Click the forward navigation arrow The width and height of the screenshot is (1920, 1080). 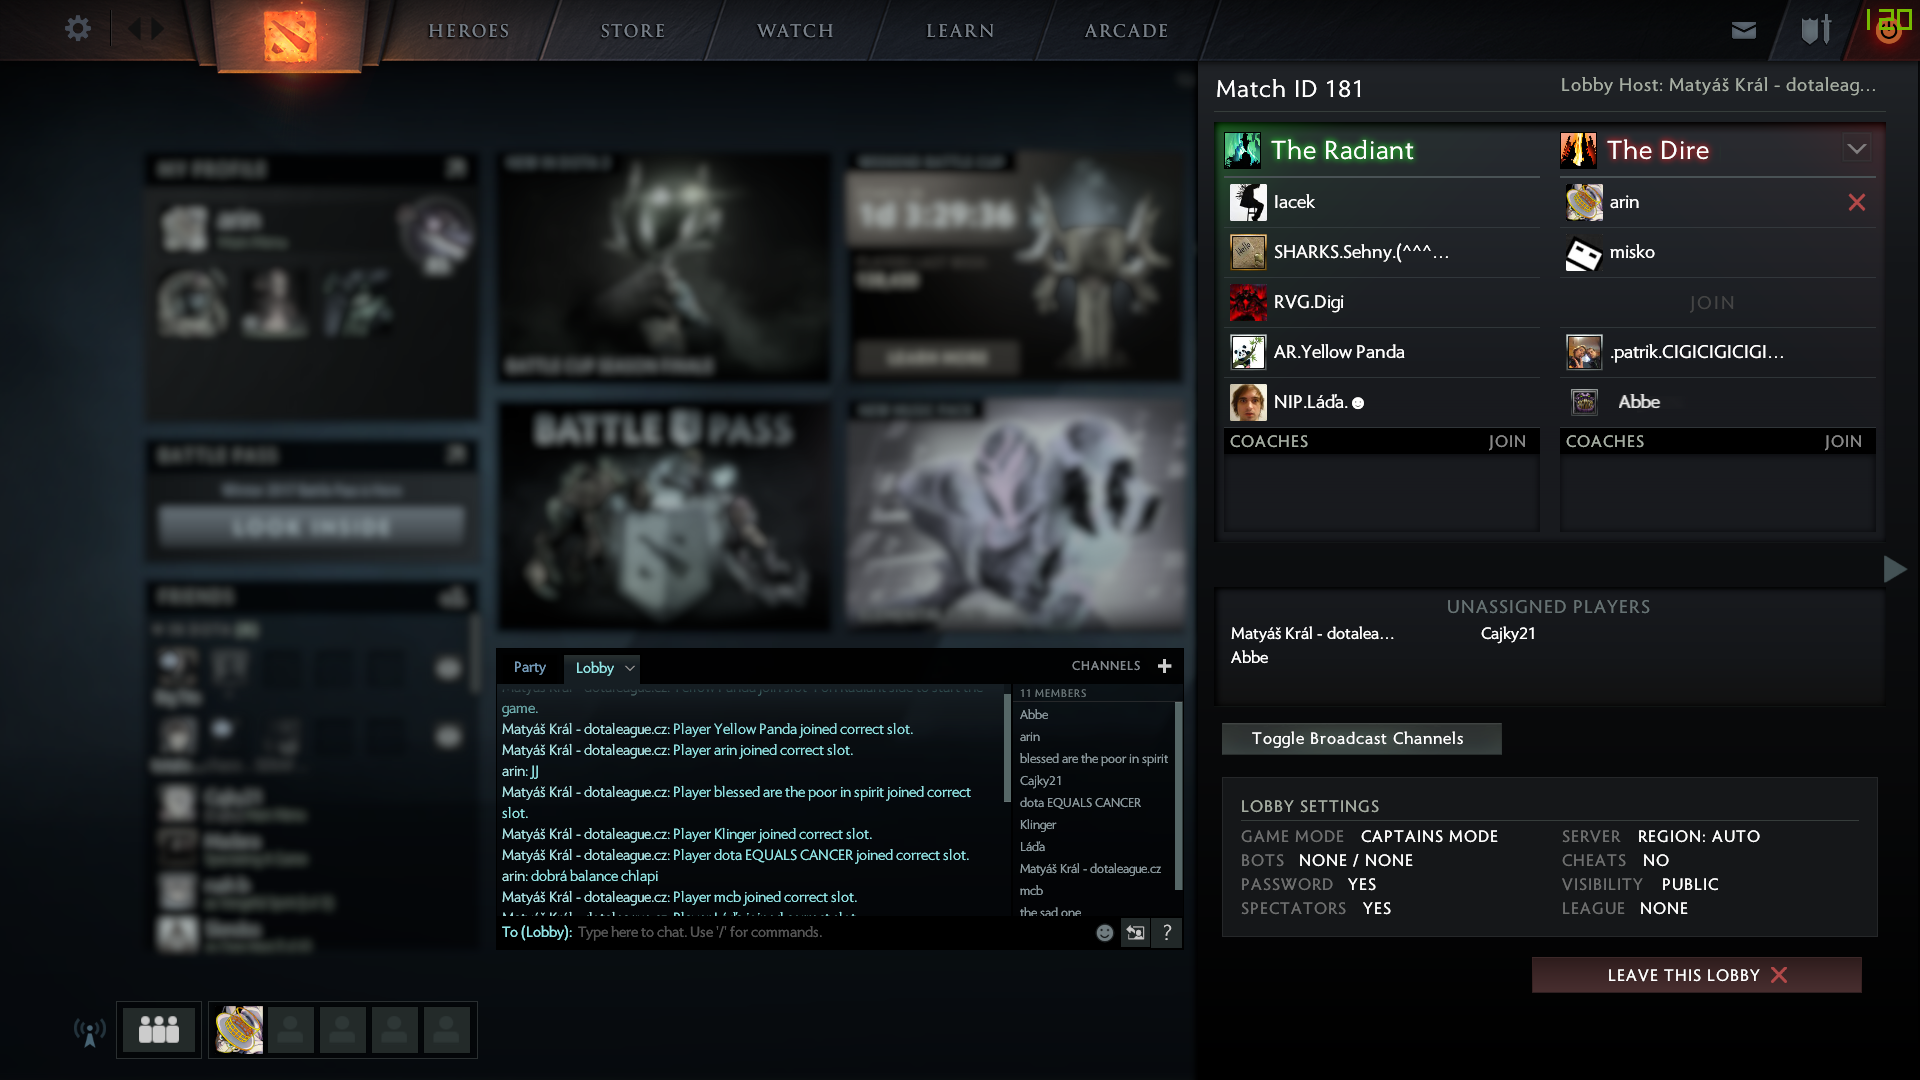coord(157,29)
